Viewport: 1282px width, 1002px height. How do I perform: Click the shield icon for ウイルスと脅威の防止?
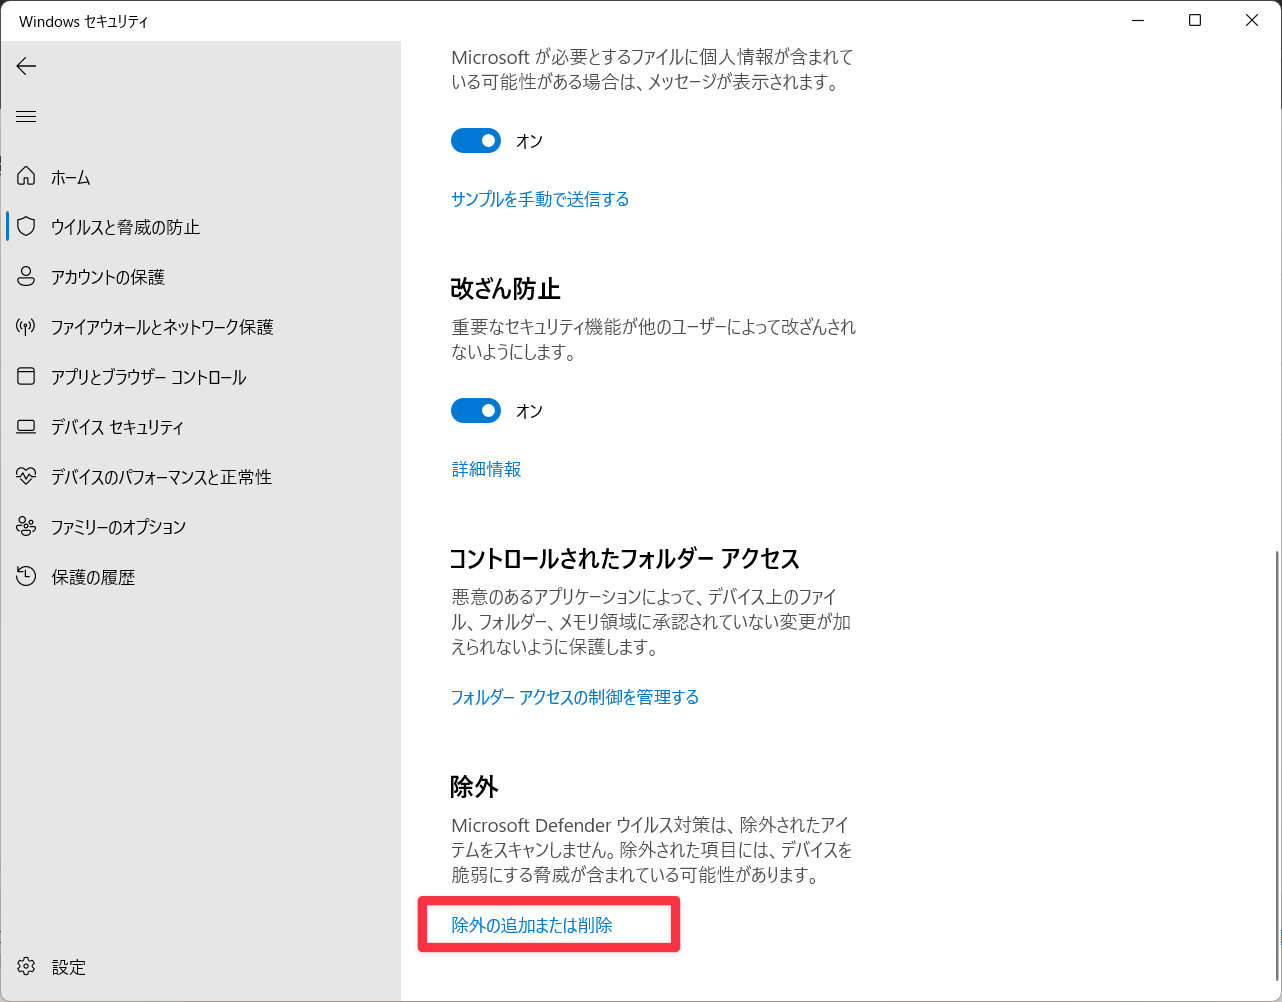(x=26, y=227)
